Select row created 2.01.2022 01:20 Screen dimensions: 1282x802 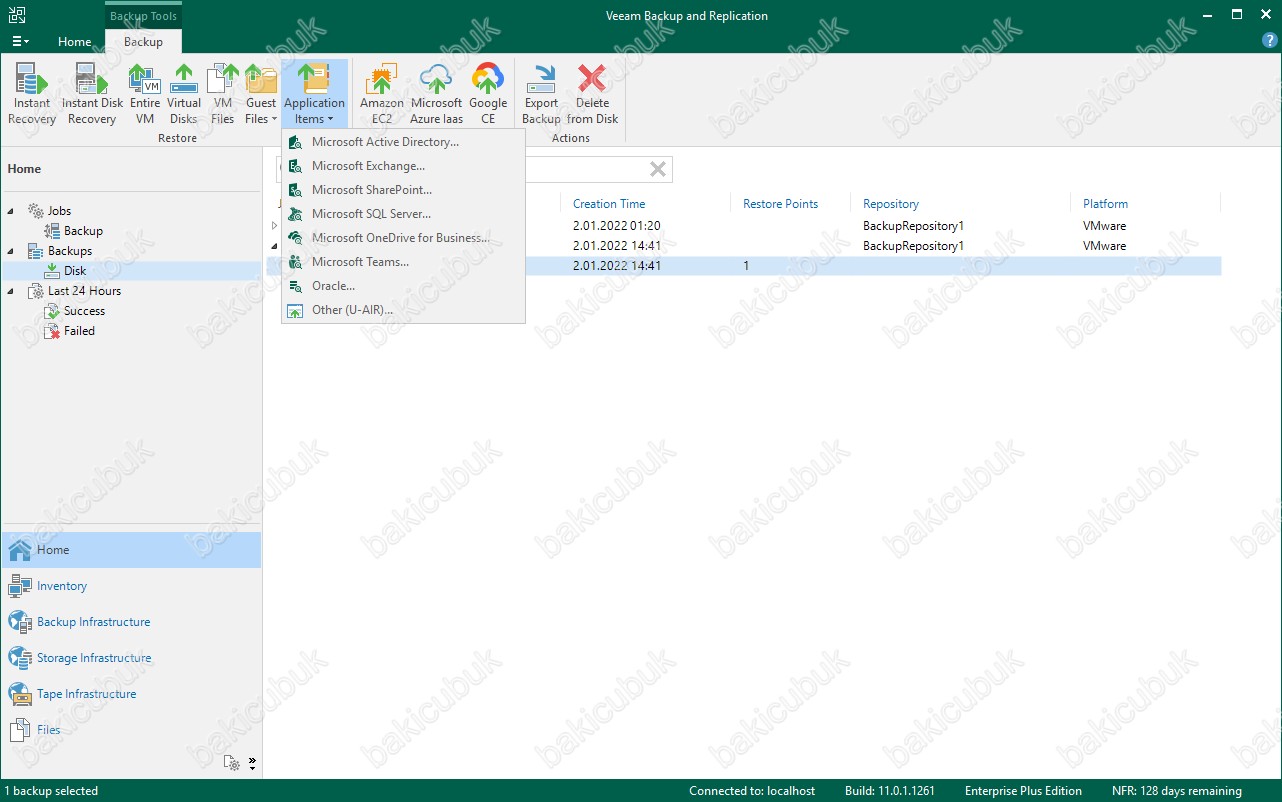(x=744, y=226)
